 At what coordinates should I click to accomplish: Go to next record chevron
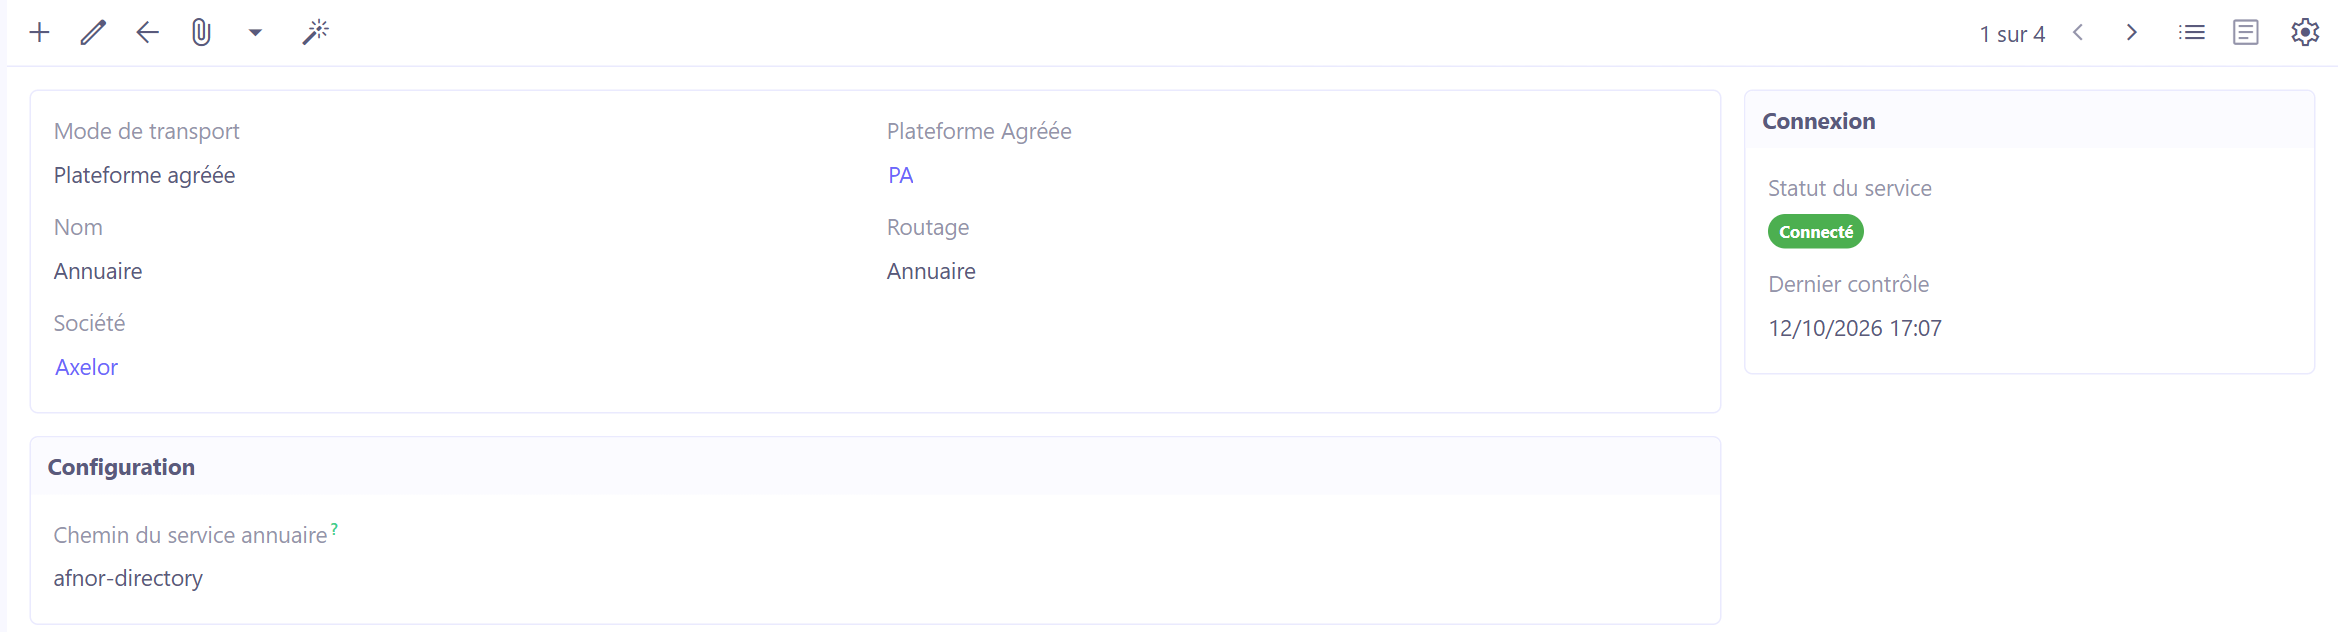[x=2132, y=33]
